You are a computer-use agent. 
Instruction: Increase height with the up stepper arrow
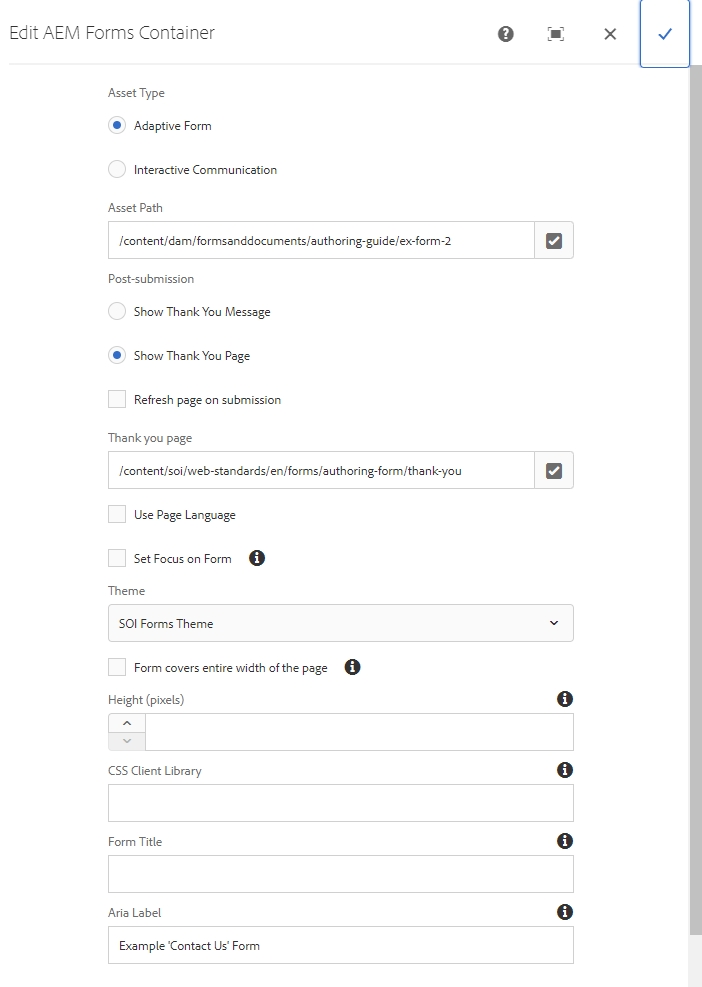[x=127, y=723]
